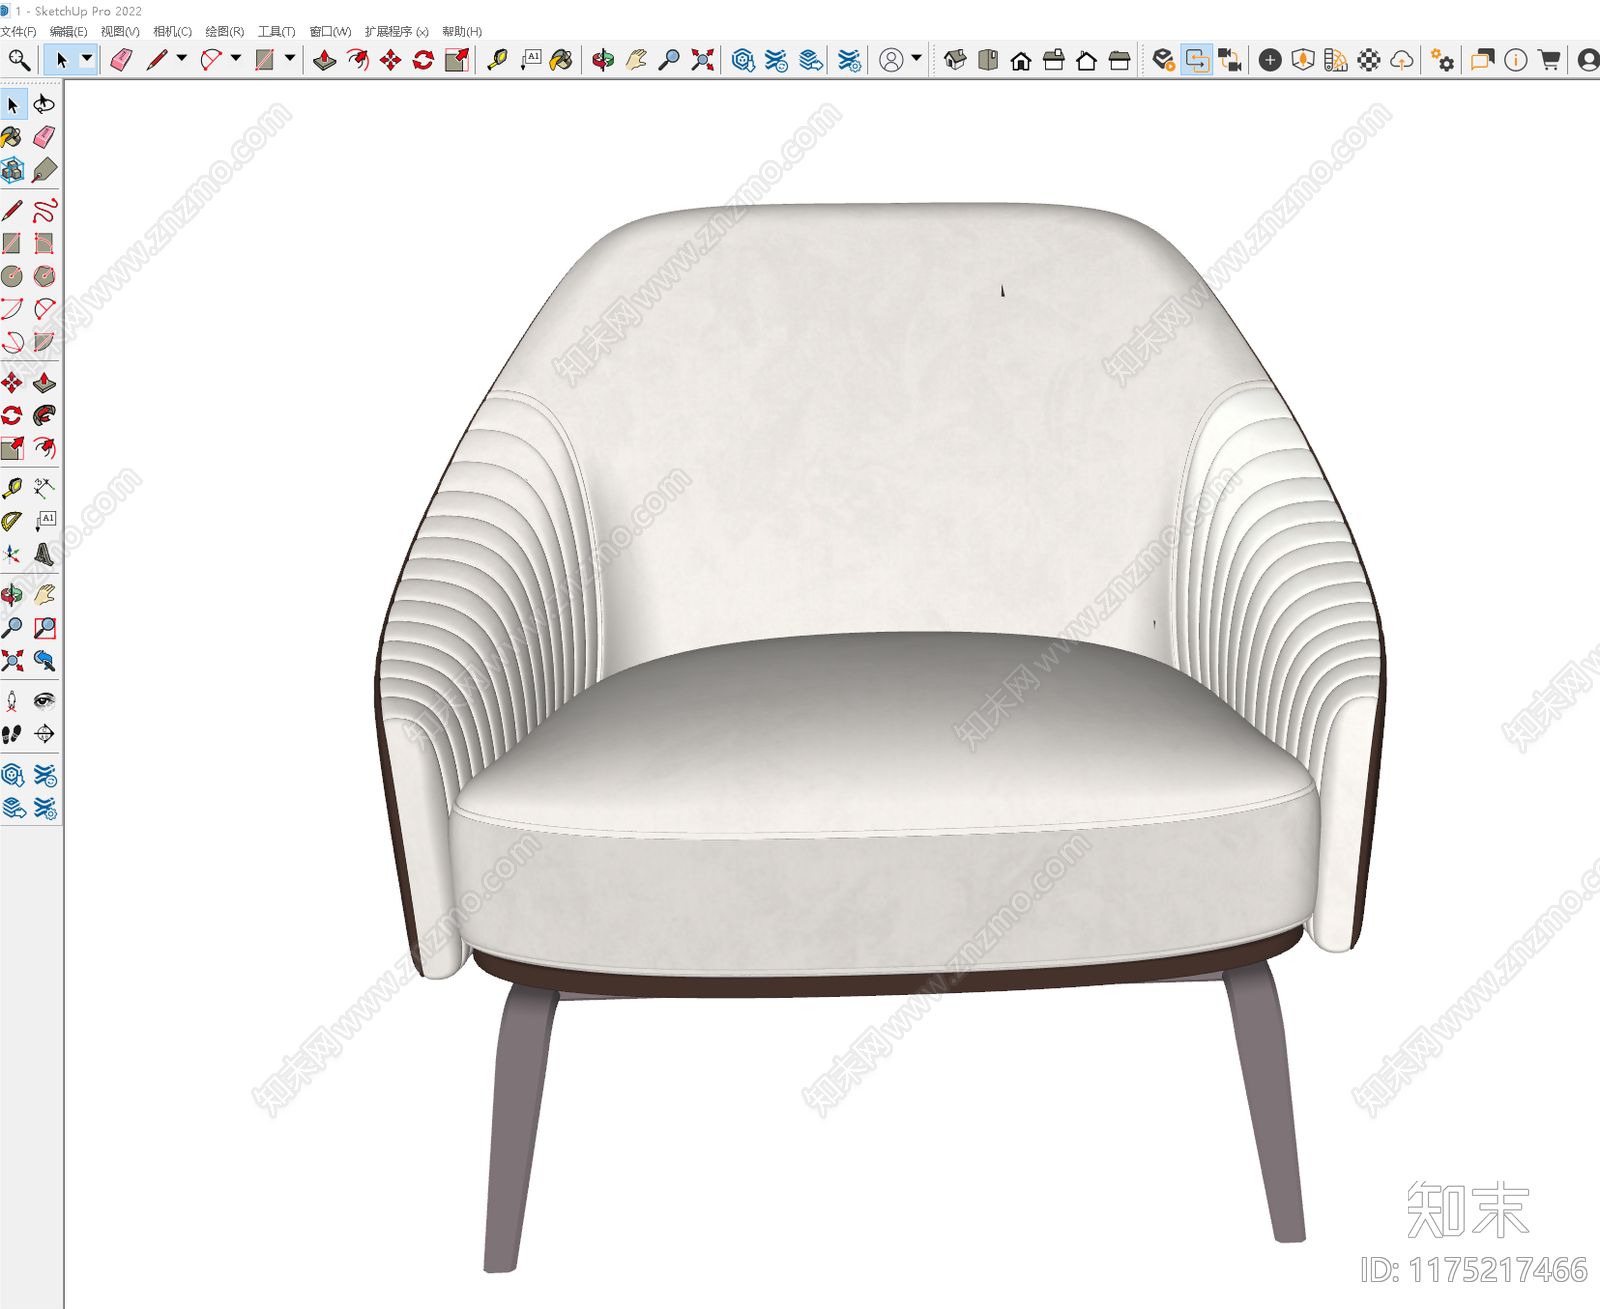
Task: Open Extension Manager in top toolbar
Action: click(849, 60)
